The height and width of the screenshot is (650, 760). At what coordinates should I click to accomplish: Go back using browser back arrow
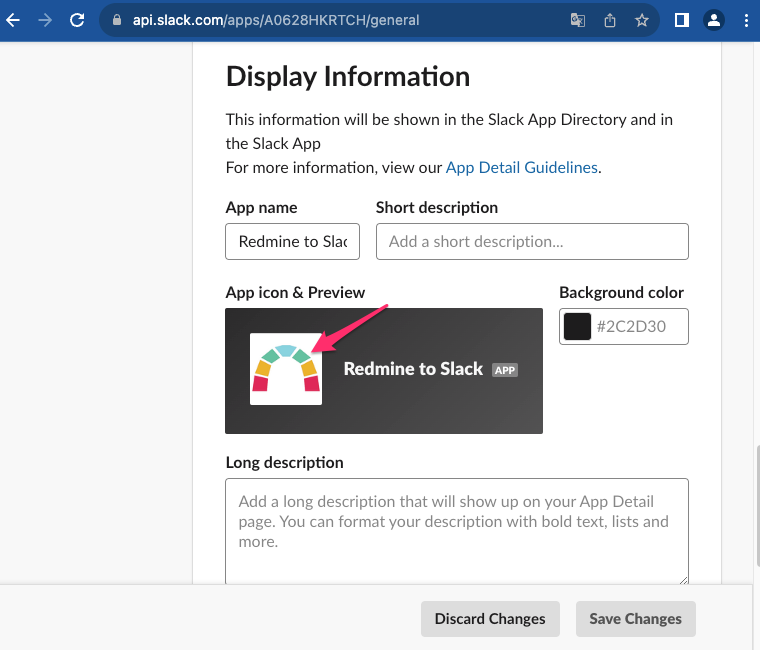(x=13, y=20)
